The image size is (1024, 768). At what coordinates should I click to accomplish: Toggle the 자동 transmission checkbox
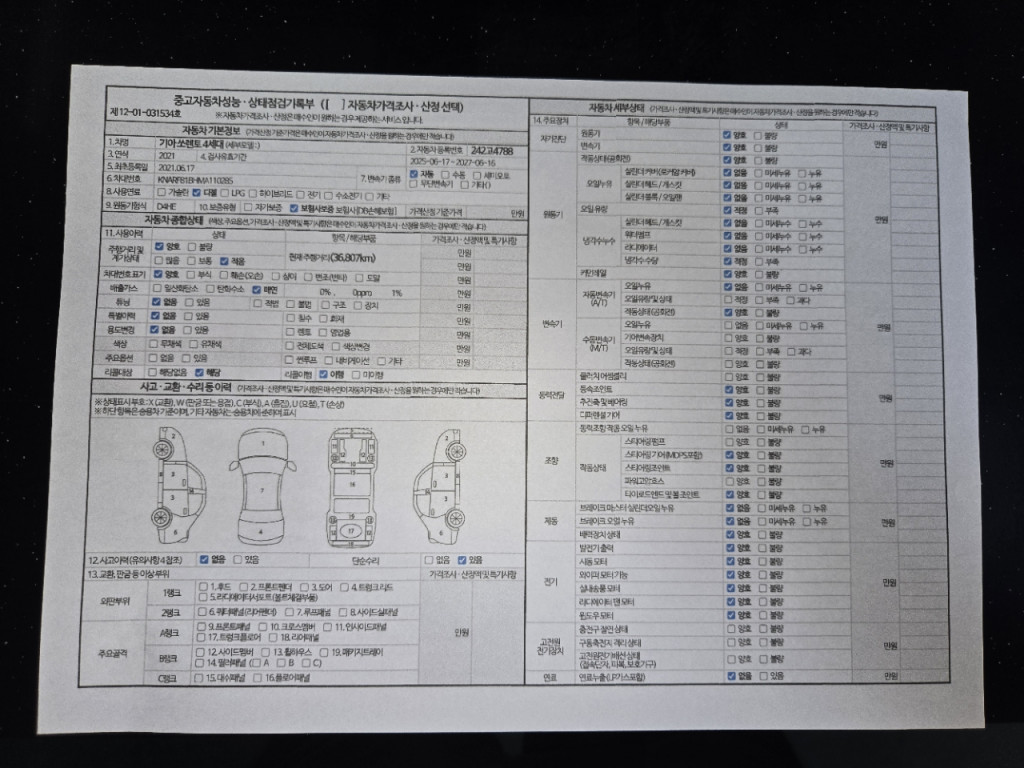414,174
